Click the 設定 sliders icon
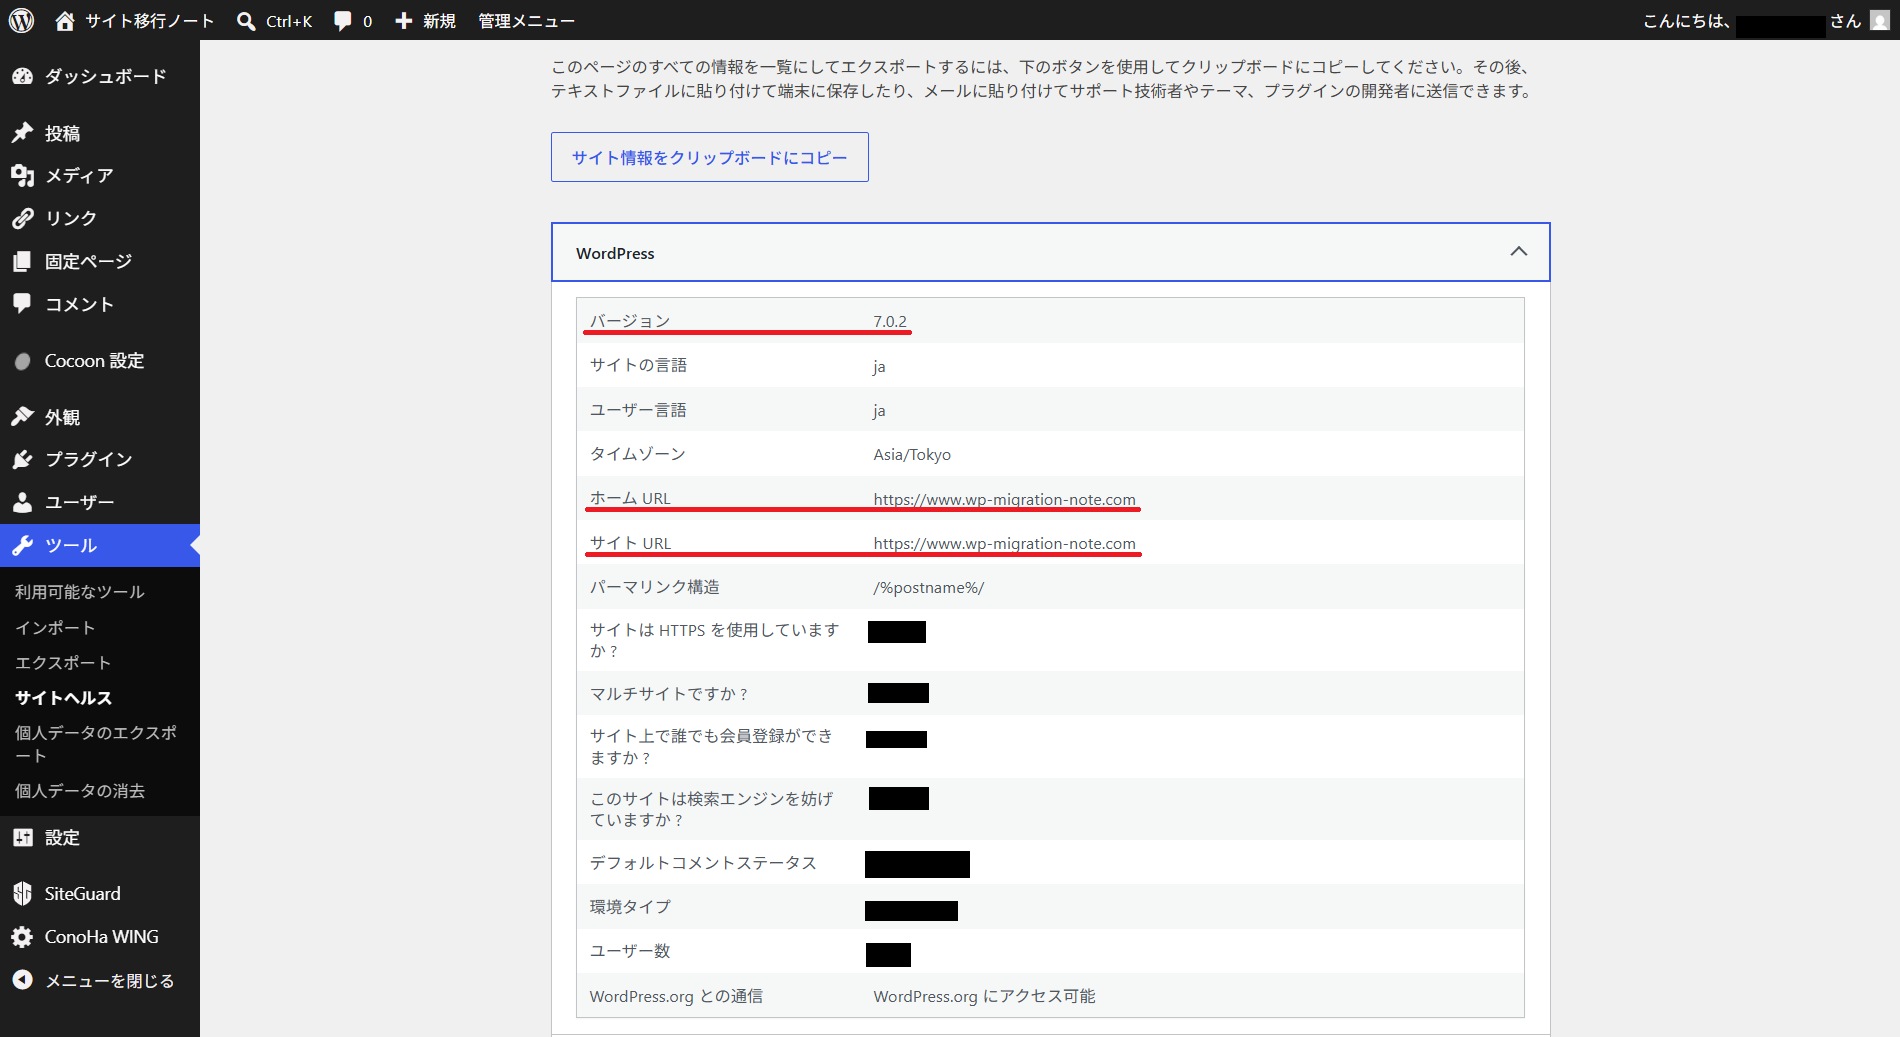This screenshot has width=1900, height=1037. point(22,838)
